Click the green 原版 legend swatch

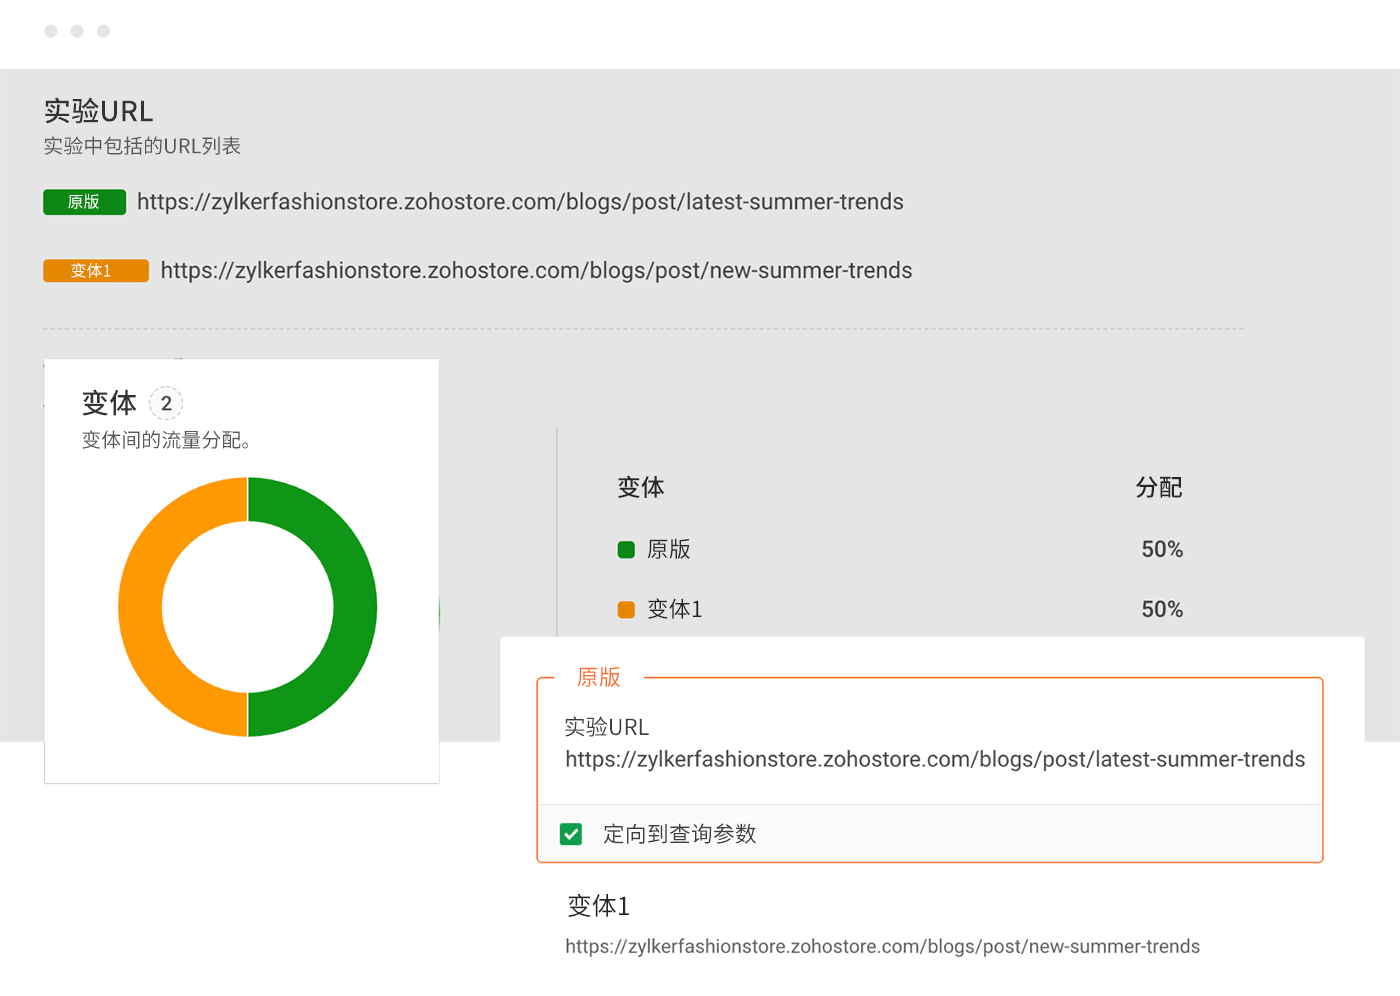626,549
